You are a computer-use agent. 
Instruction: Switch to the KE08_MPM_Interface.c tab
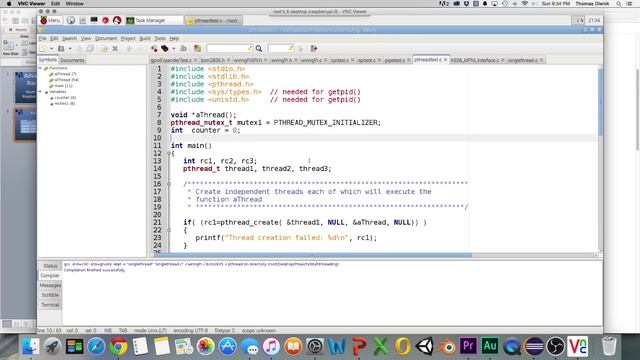475,60
